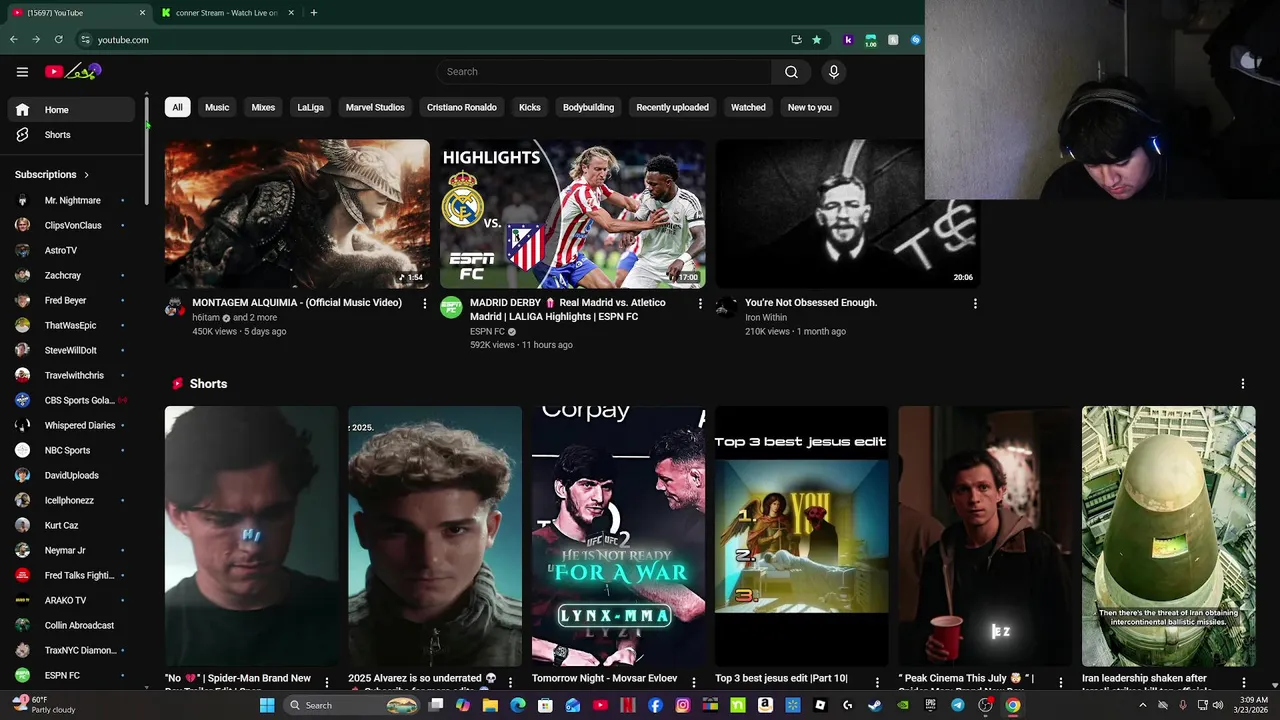Viewport: 1280px width, 720px height.
Task: Click Iron Within channel avatar
Action: tap(726, 307)
